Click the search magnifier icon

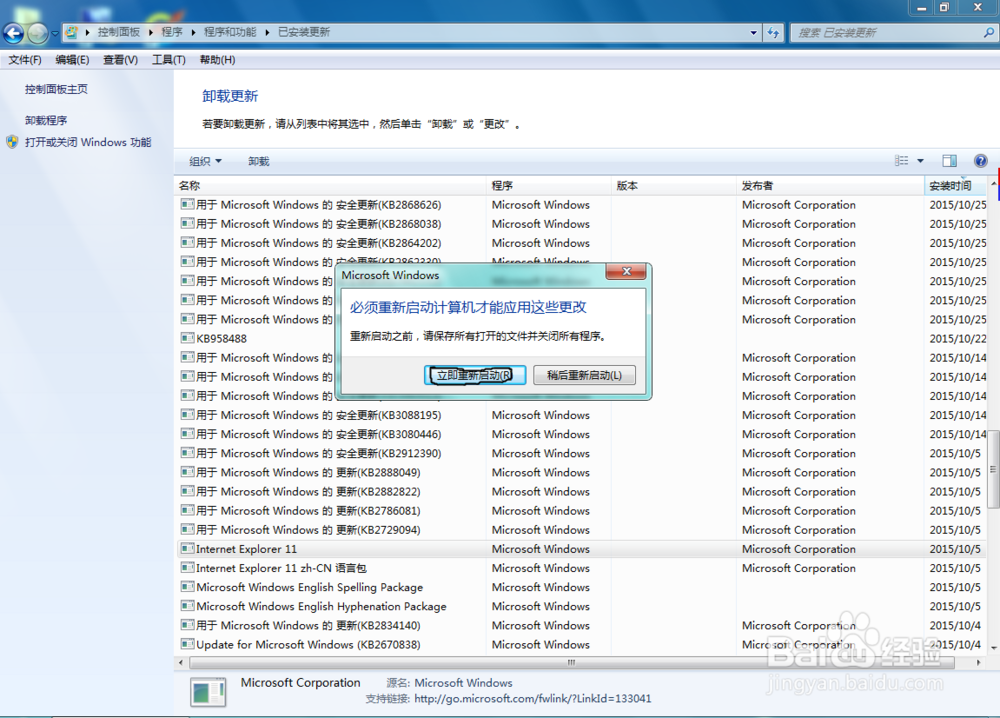coord(989,33)
